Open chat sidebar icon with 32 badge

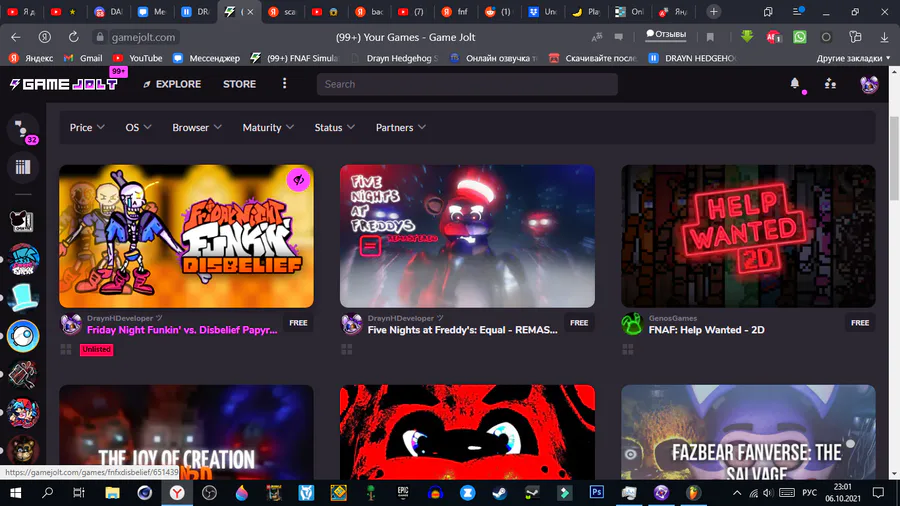(x=23, y=130)
